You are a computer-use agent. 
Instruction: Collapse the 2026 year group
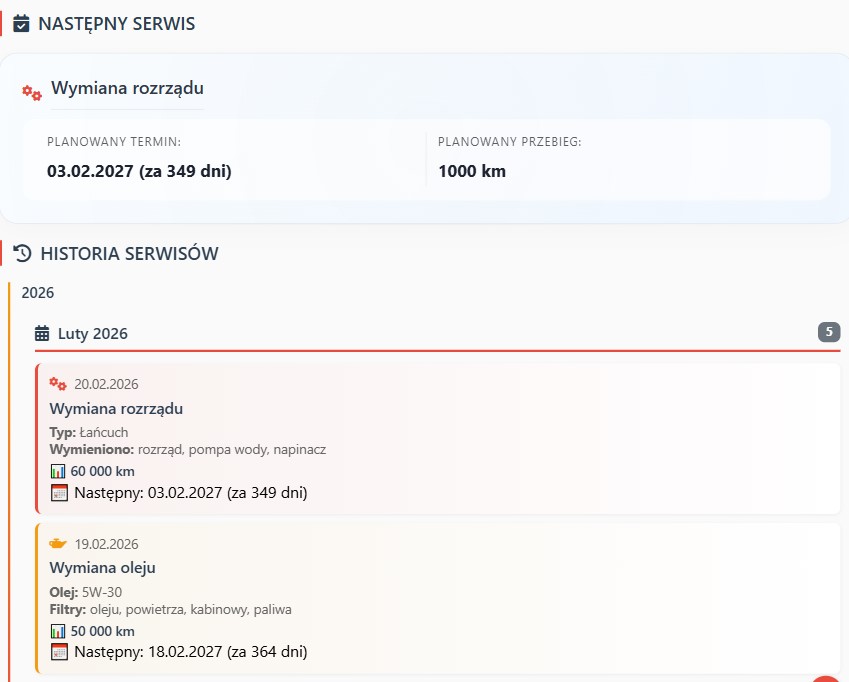point(38,293)
